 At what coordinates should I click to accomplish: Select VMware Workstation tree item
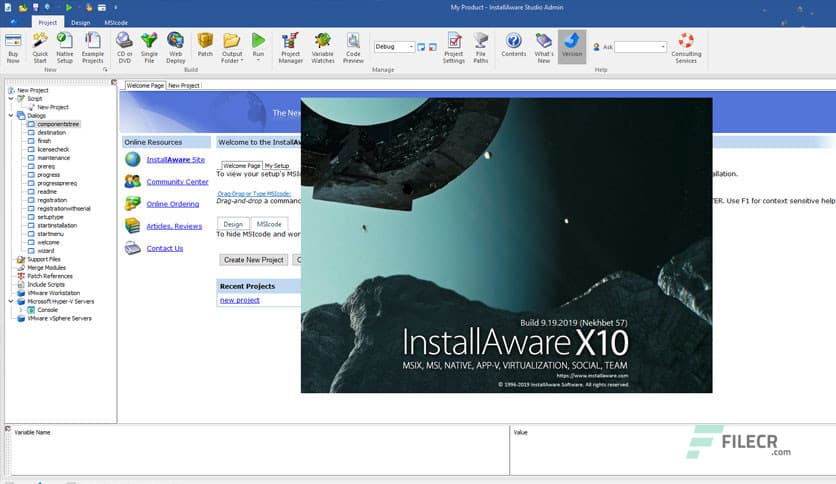pyautogui.click(x=53, y=293)
